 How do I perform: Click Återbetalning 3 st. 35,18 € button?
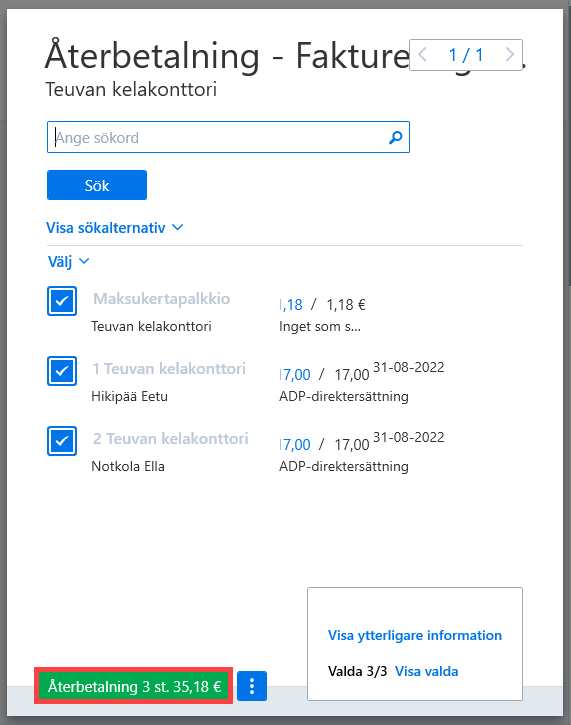coord(134,686)
